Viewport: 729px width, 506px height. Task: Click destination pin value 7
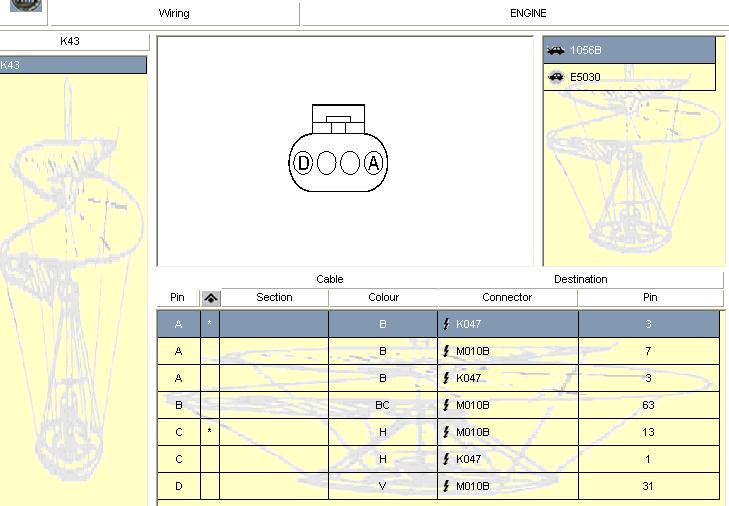click(648, 351)
